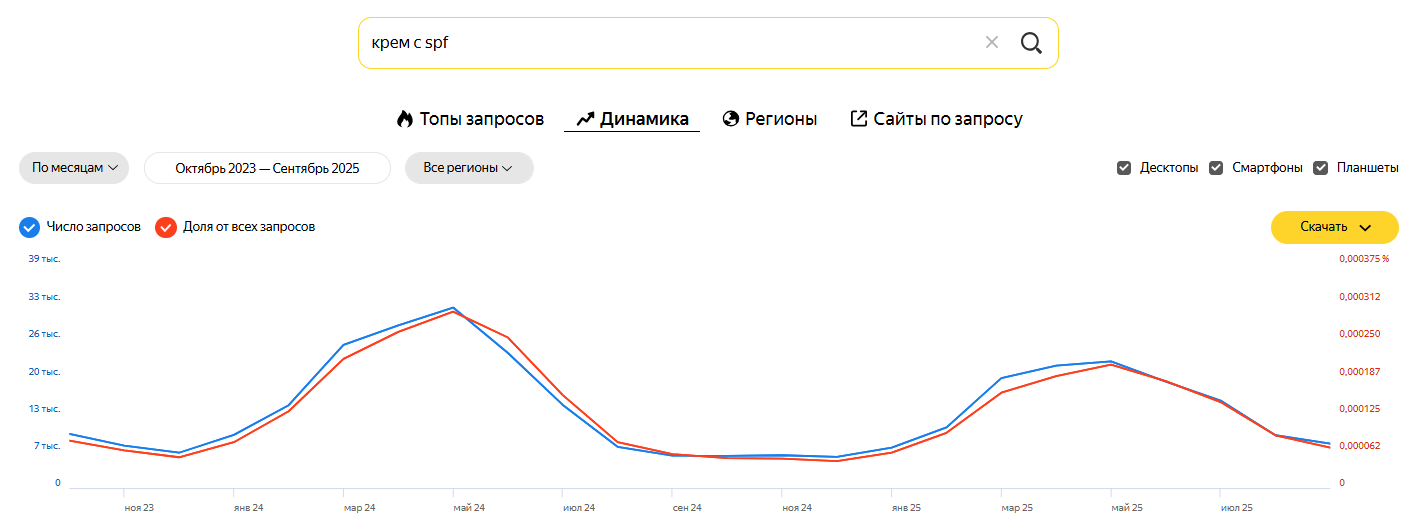This screenshot has width=1416, height=522.
Task: Open the Регионы tab
Action: point(781,119)
